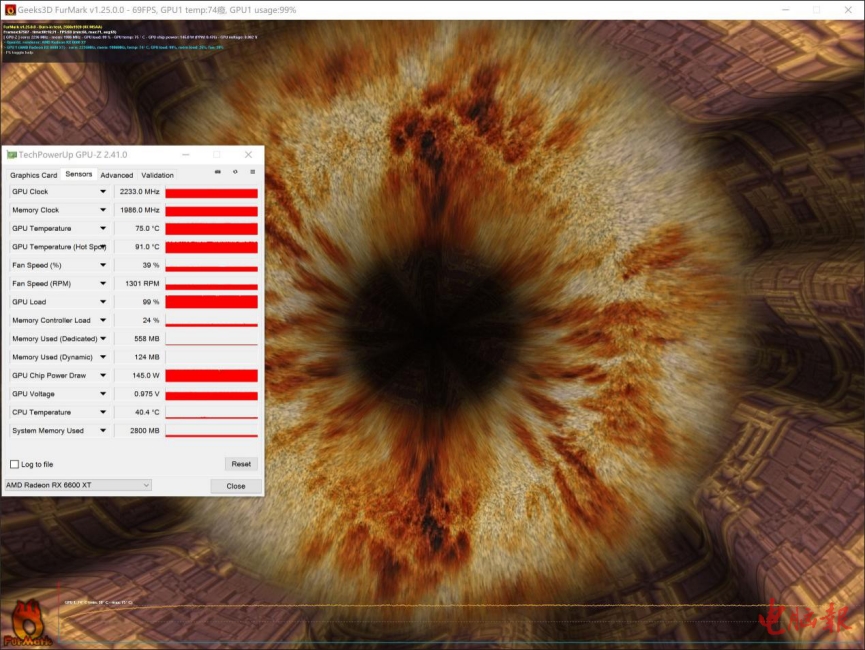865x650 pixels.
Task: Open the GPU Chip Power Draw dropdown
Action: click(102, 376)
